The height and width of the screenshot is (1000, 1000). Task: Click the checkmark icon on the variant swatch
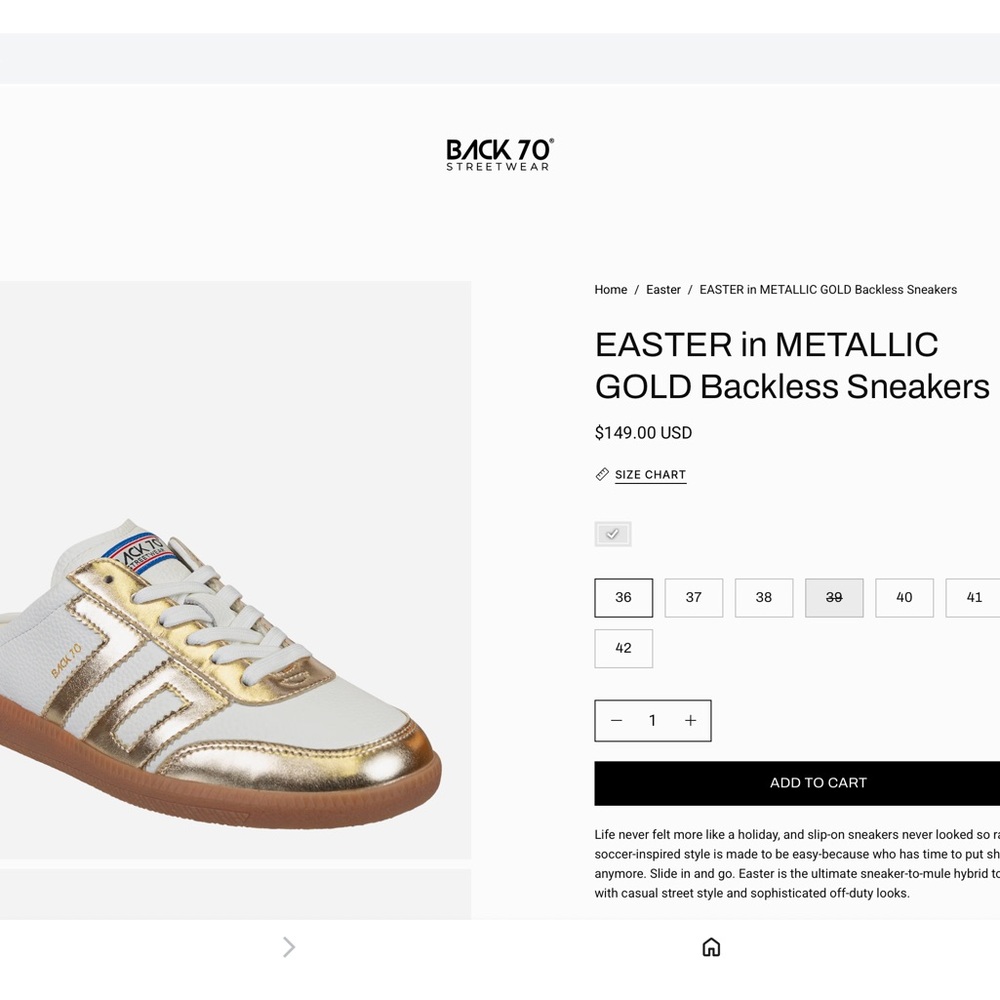[x=612, y=533]
